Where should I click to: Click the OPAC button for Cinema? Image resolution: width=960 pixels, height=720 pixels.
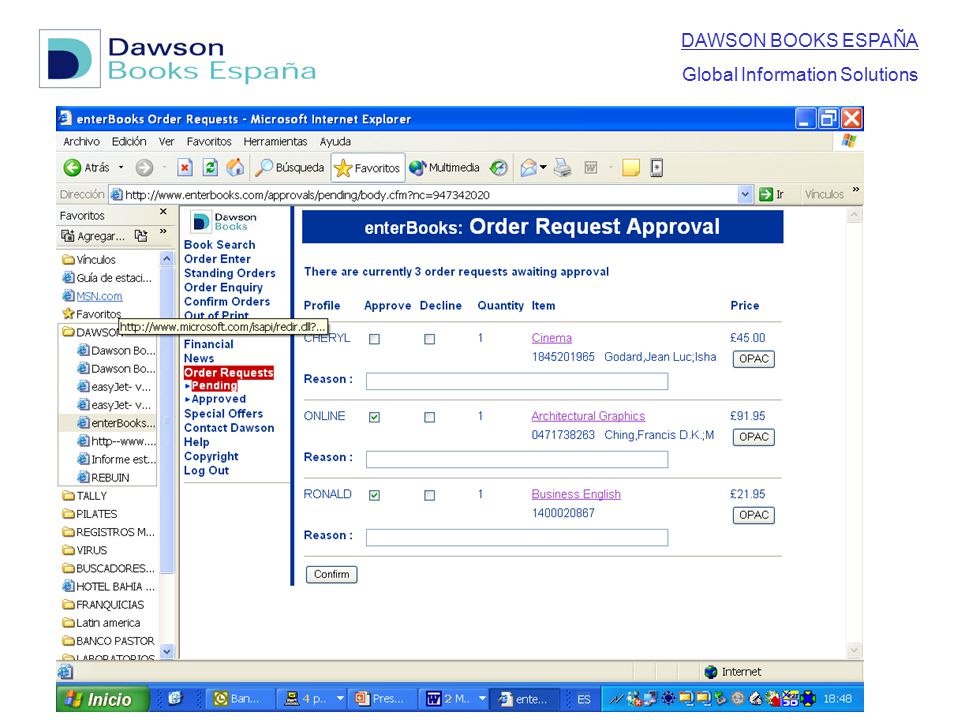tap(754, 359)
